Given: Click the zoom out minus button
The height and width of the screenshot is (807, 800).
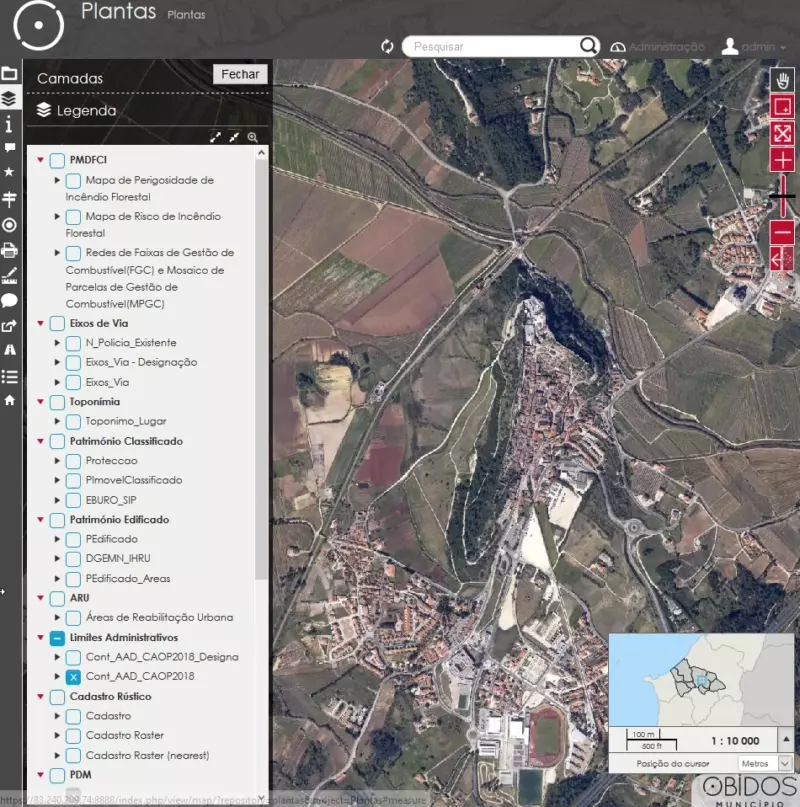Looking at the screenshot, I should tap(782, 233).
